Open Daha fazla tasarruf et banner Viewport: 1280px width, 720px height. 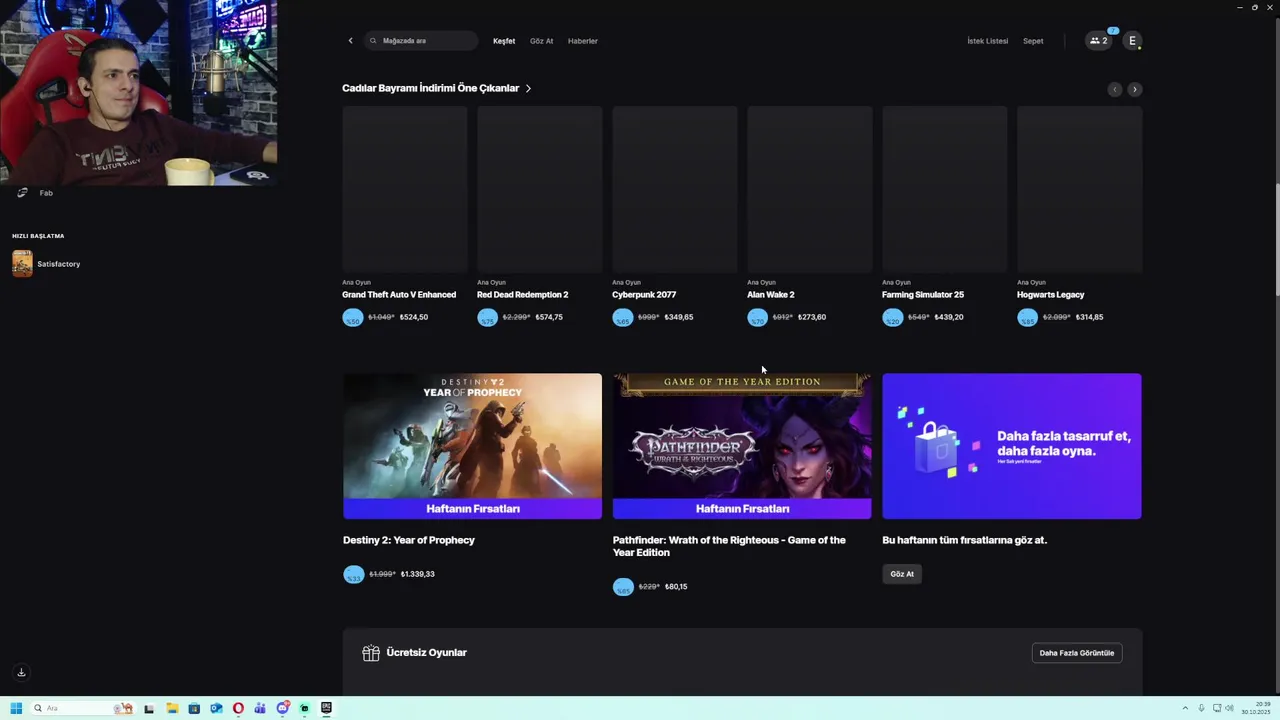coord(1012,446)
